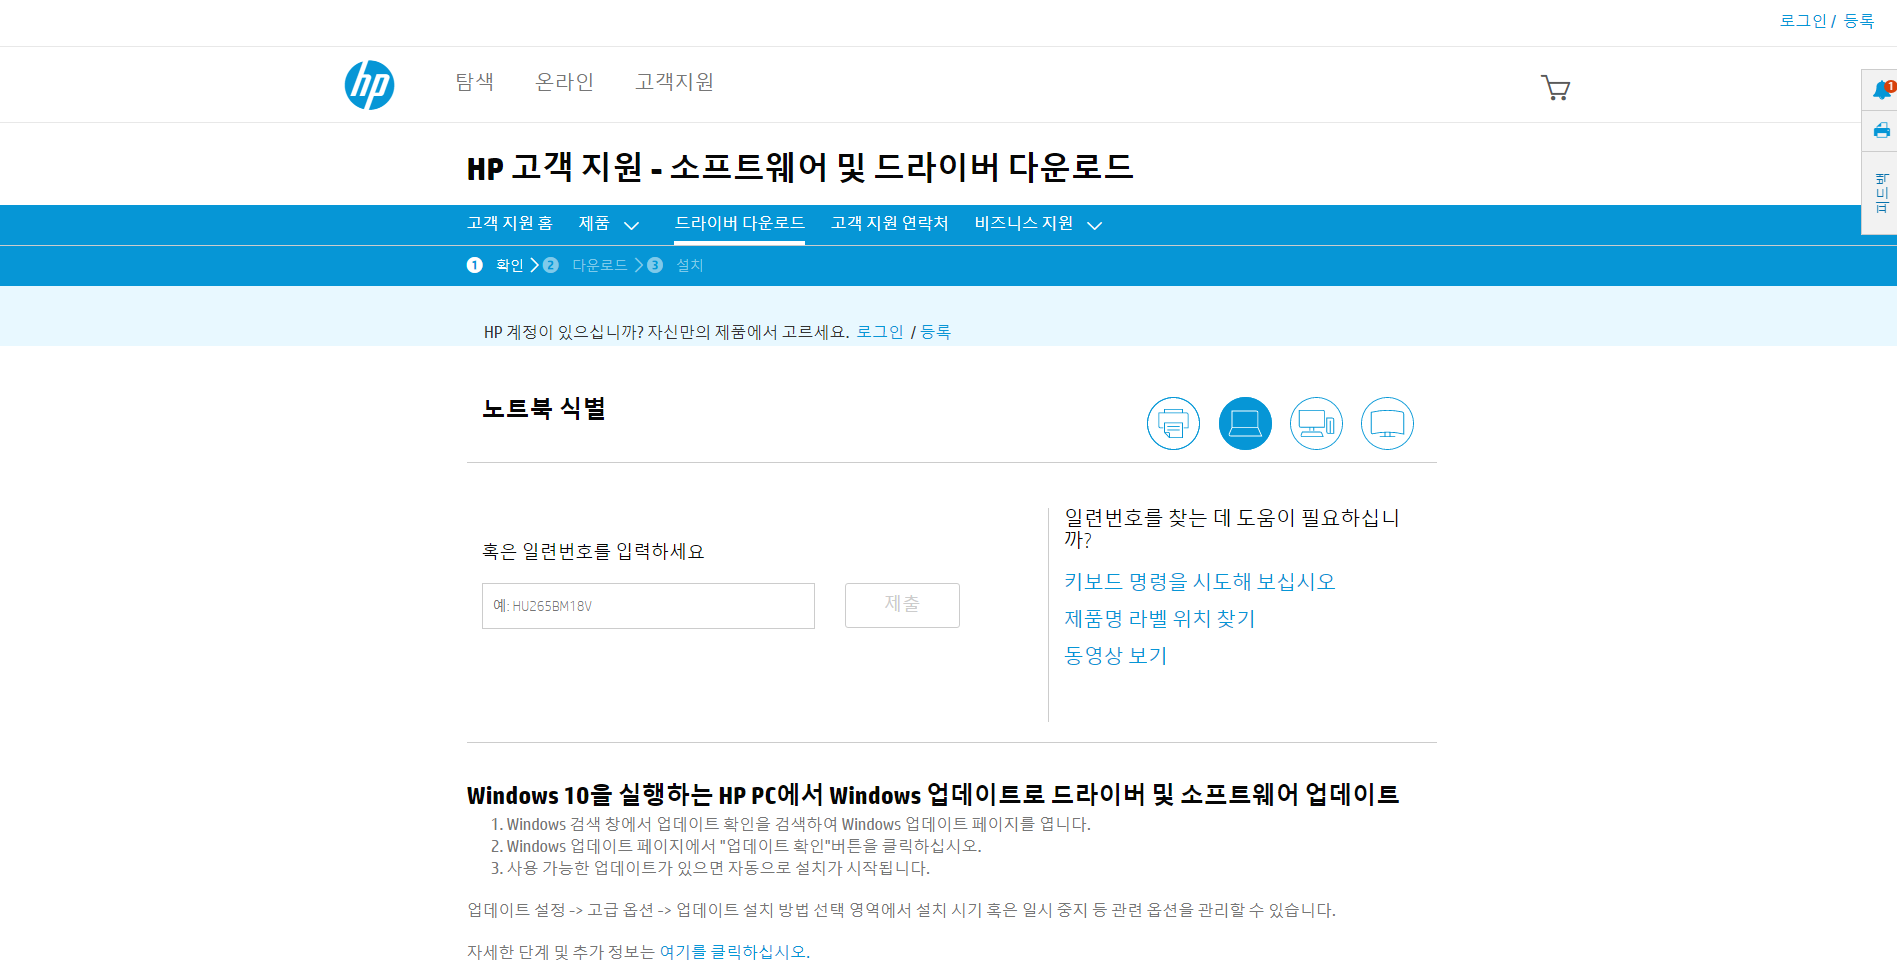The width and height of the screenshot is (1897, 966).
Task: Click the 여기를 클릭하십시오 link
Action: (735, 952)
